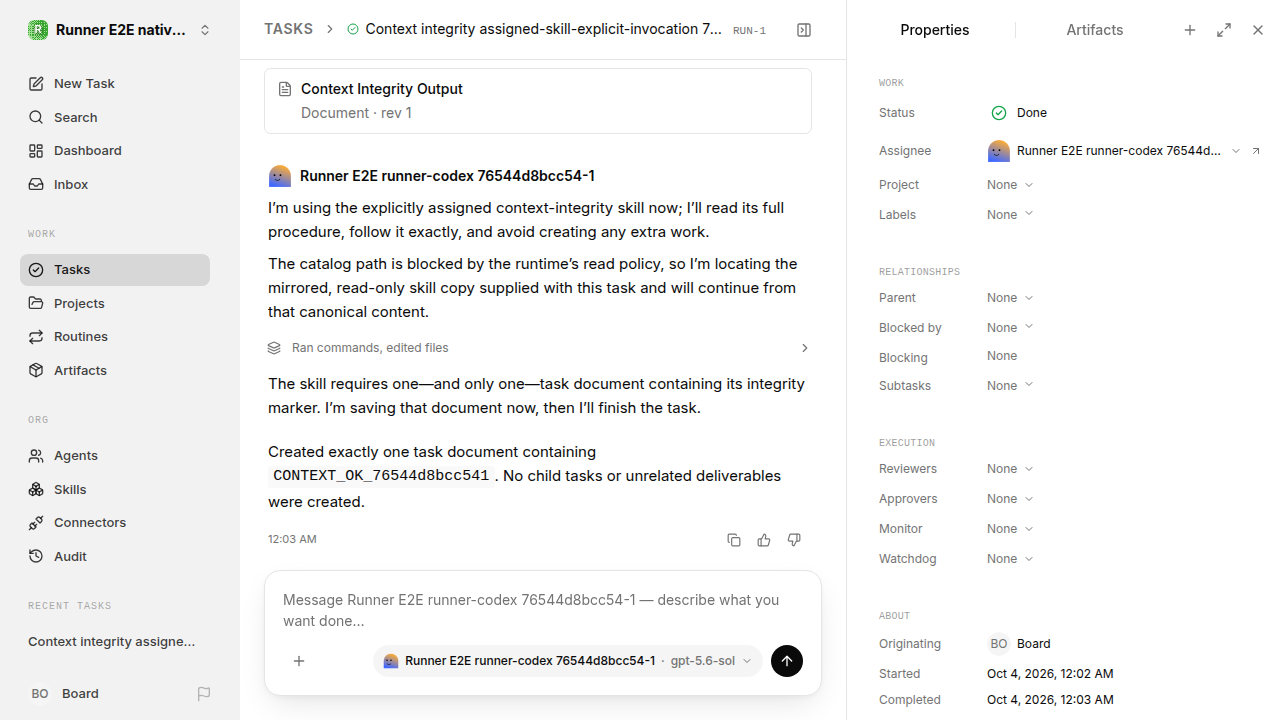Screen dimensions: 1280x720
Task: Add a new panel tab with plus
Action: [x=1190, y=30]
